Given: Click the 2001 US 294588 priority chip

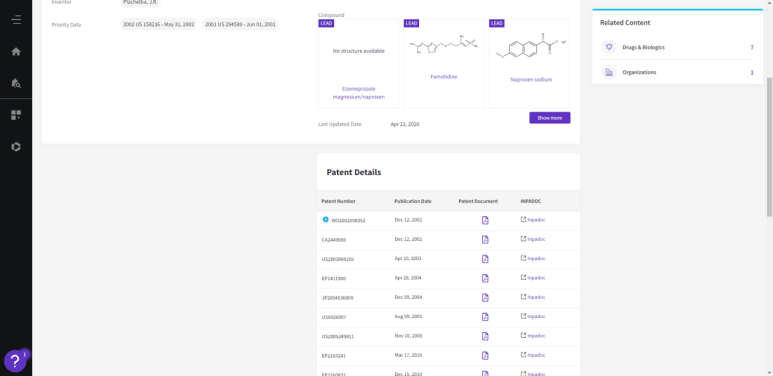Looking at the screenshot, I should tap(241, 24).
